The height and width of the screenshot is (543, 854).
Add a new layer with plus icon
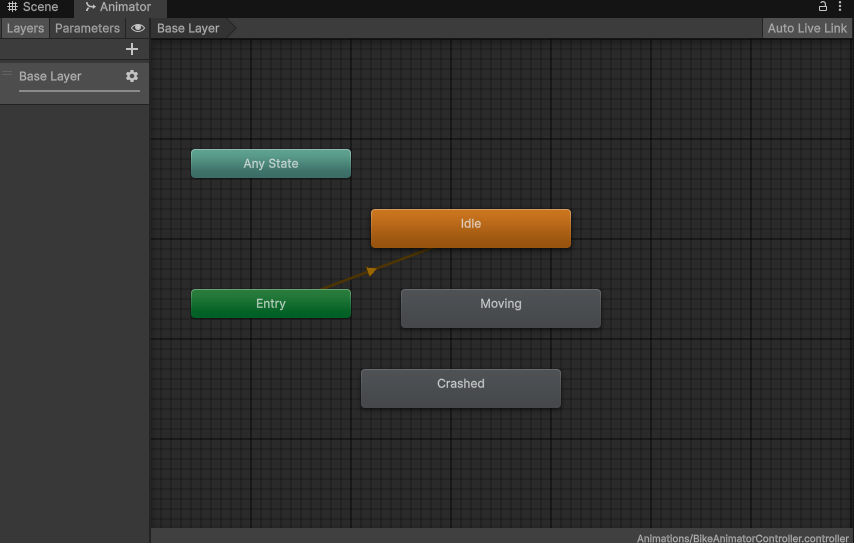point(132,50)
